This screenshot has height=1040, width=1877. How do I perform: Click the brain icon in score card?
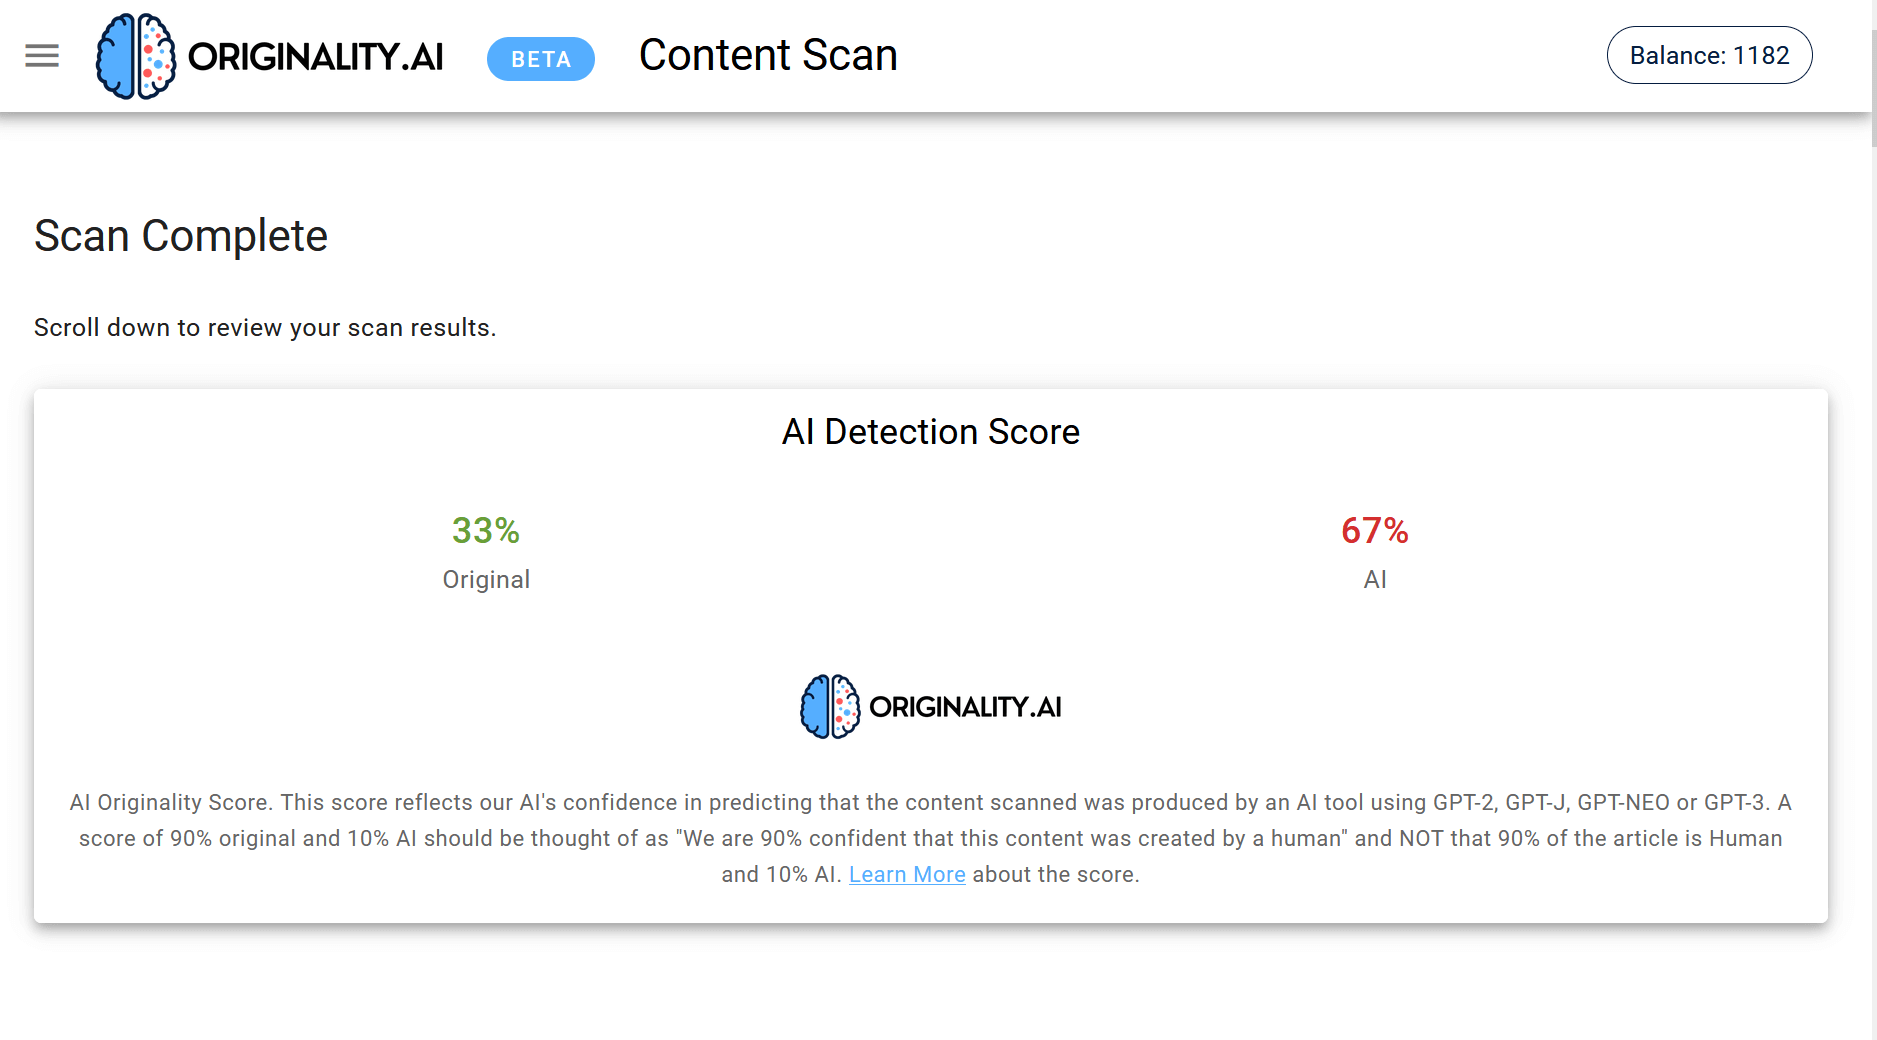830,707
